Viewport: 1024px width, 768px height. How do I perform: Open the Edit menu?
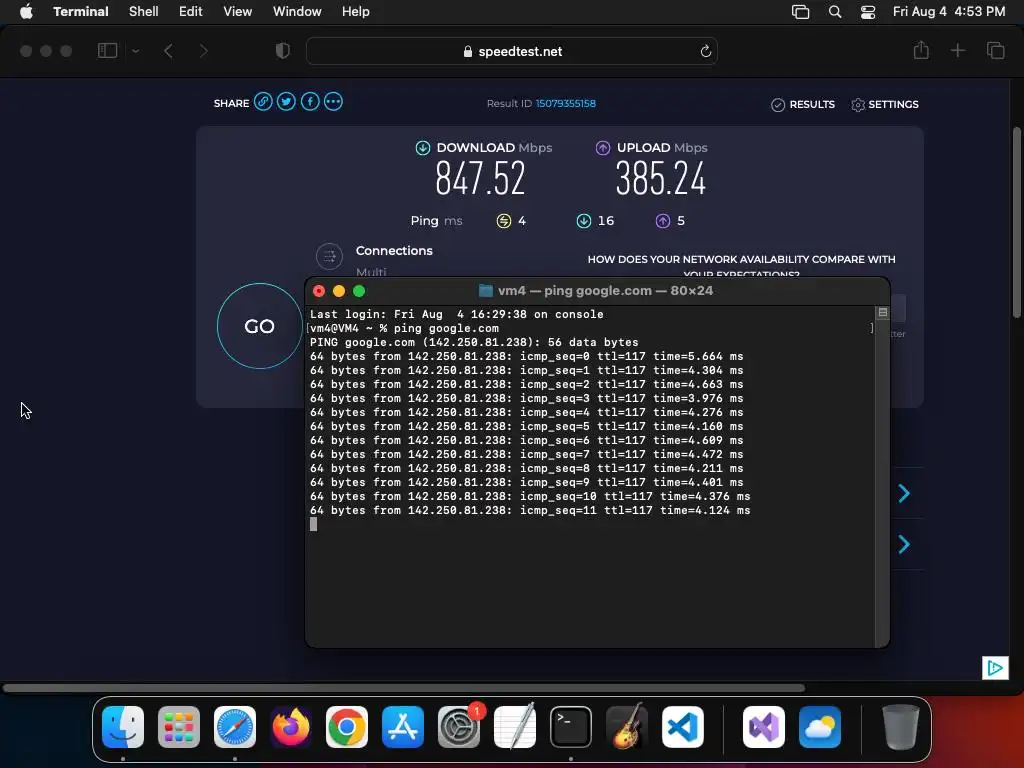pos(191,11)
